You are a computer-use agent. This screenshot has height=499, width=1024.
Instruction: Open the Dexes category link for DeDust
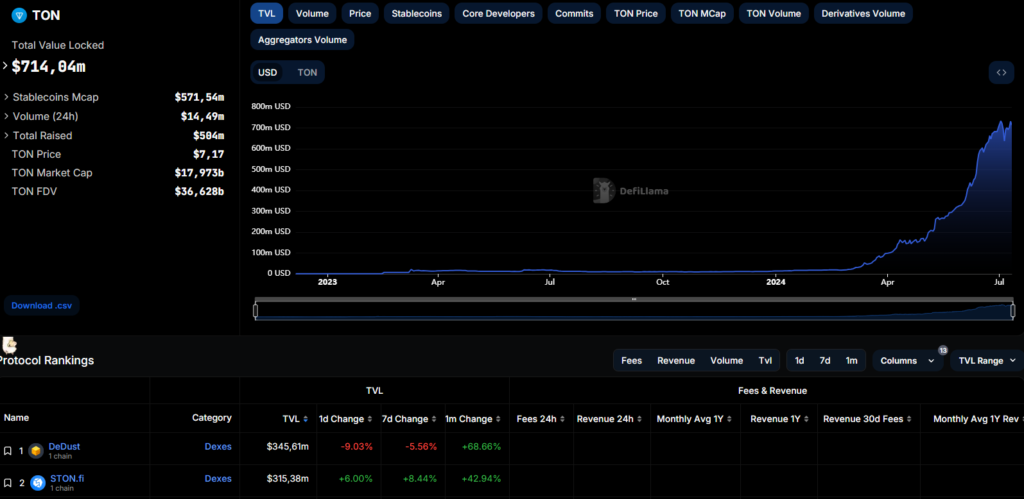[x=218, y=447]
